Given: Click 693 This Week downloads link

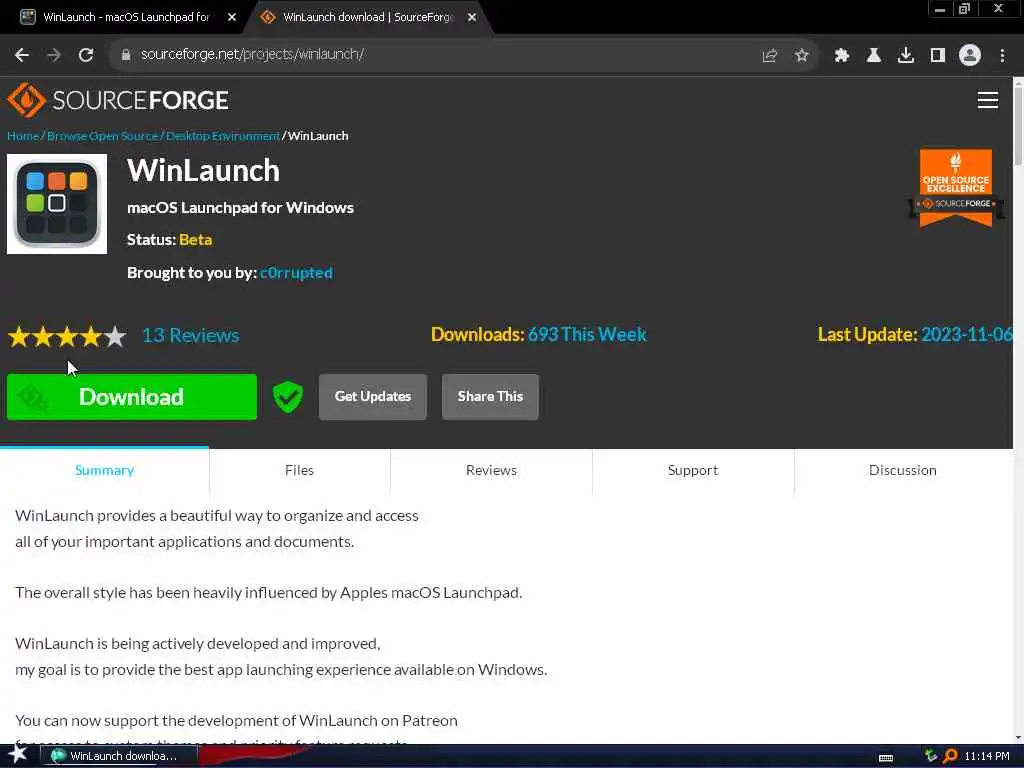Looking at the screenshot, I should 587,334.
